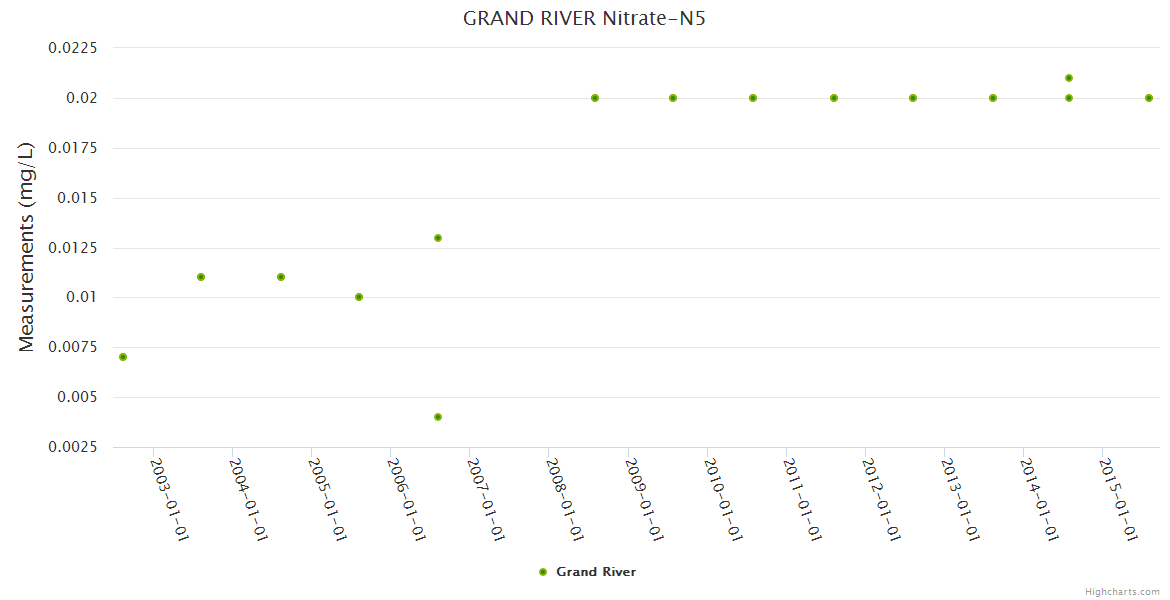Click the 0.02 point between 2010 and 2011
The width and height of the screenshot is (1170, 600).
pos(753,98)
